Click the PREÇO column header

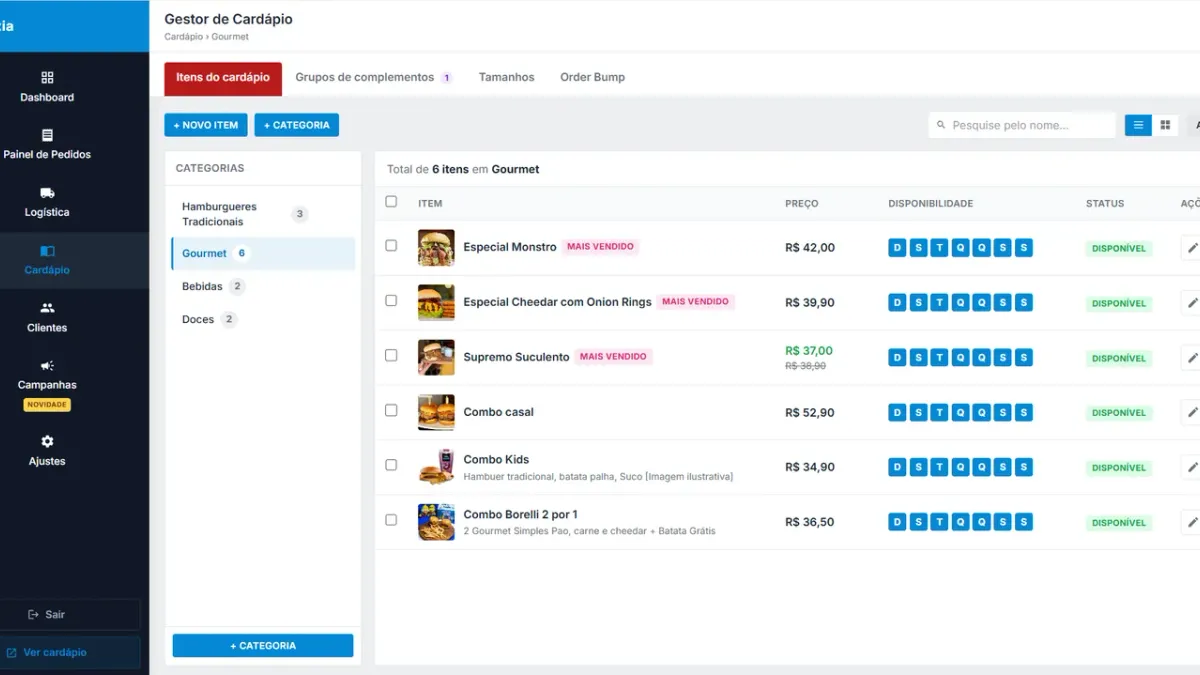[802, 204]
